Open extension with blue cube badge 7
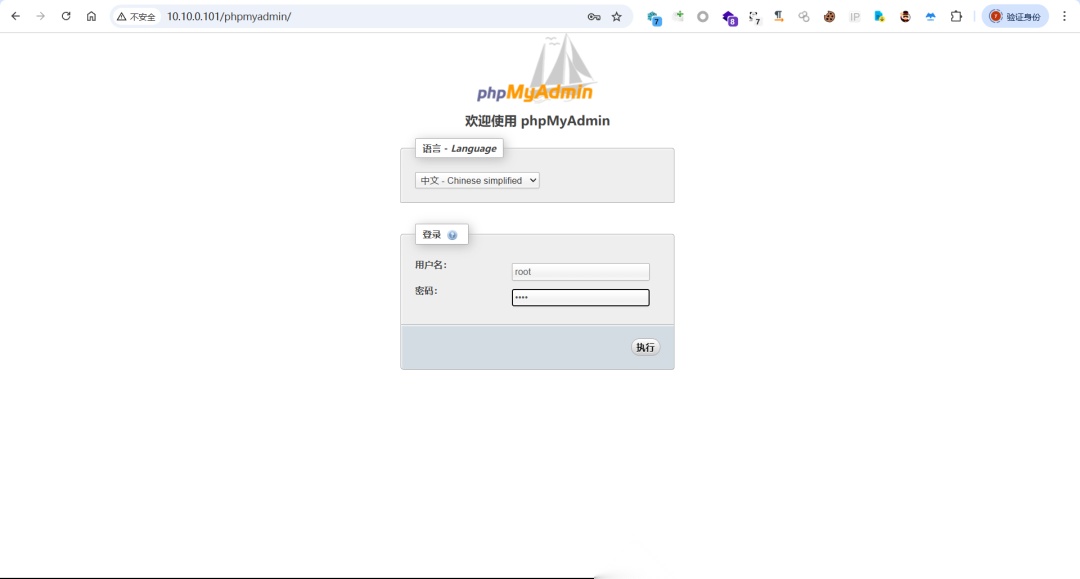This screenshot has width=1080, height=579. tap(654, 17)
